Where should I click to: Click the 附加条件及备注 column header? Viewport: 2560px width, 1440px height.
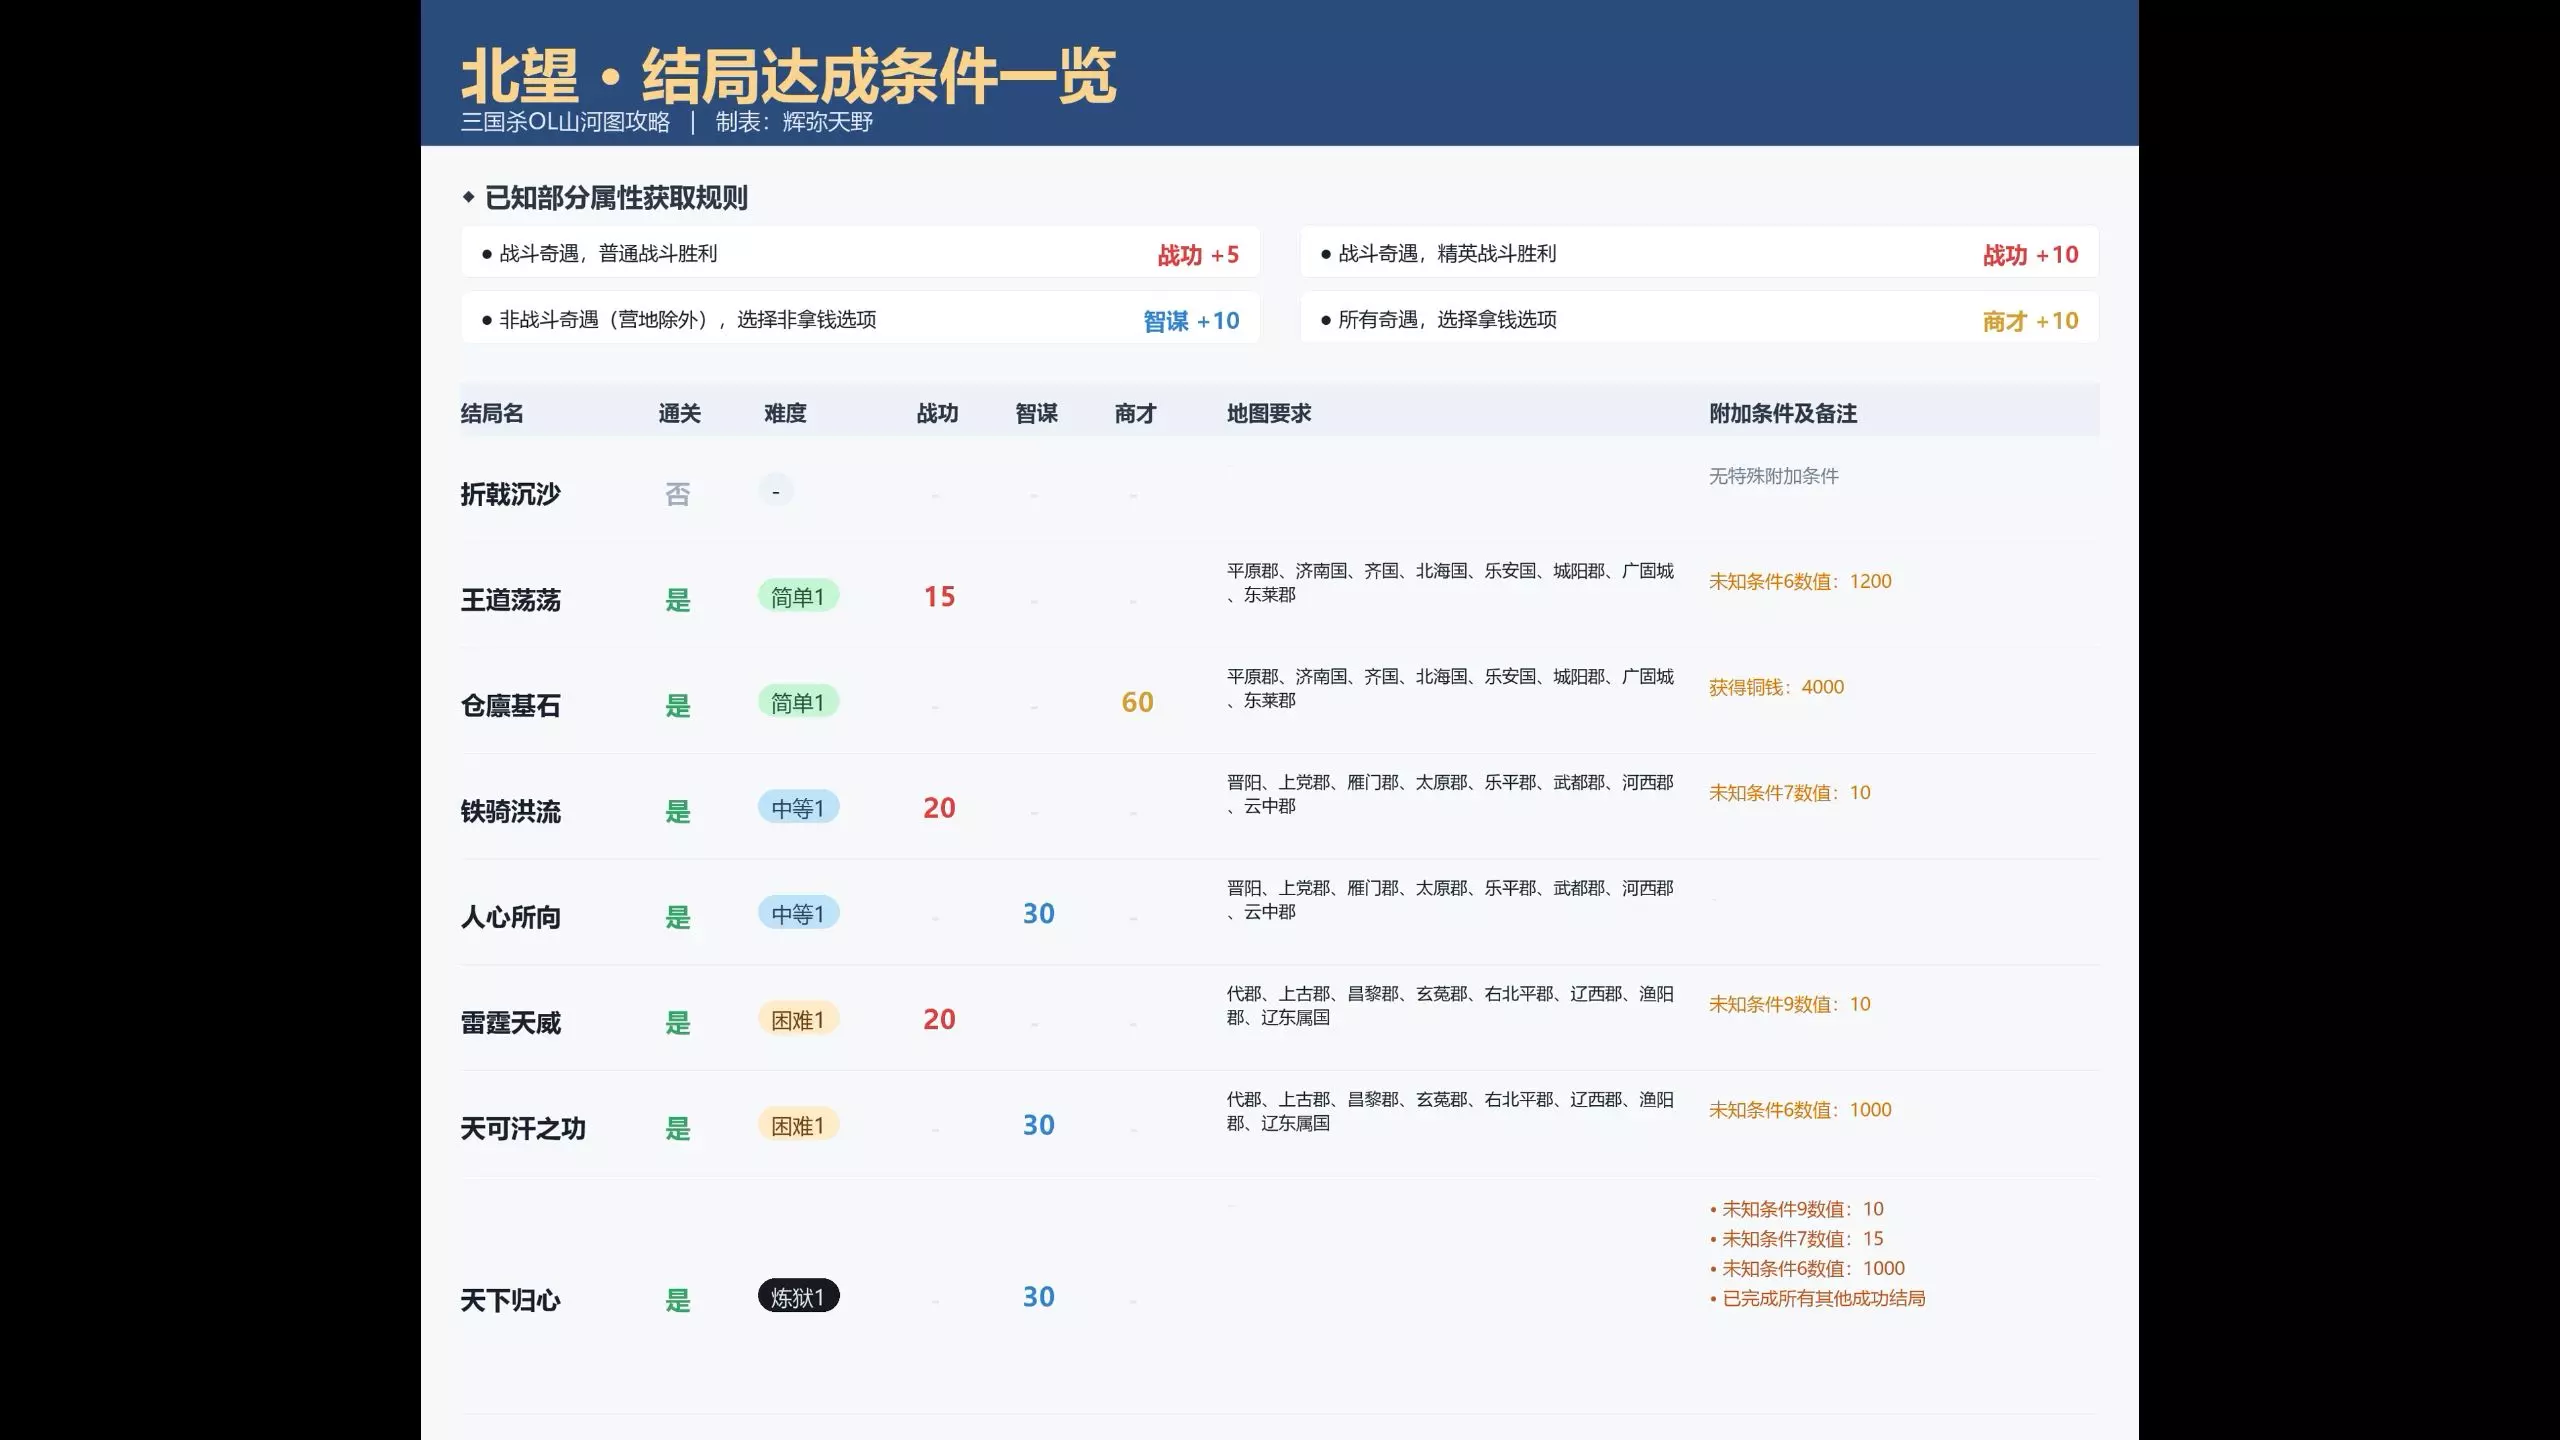pos(1782,413)
